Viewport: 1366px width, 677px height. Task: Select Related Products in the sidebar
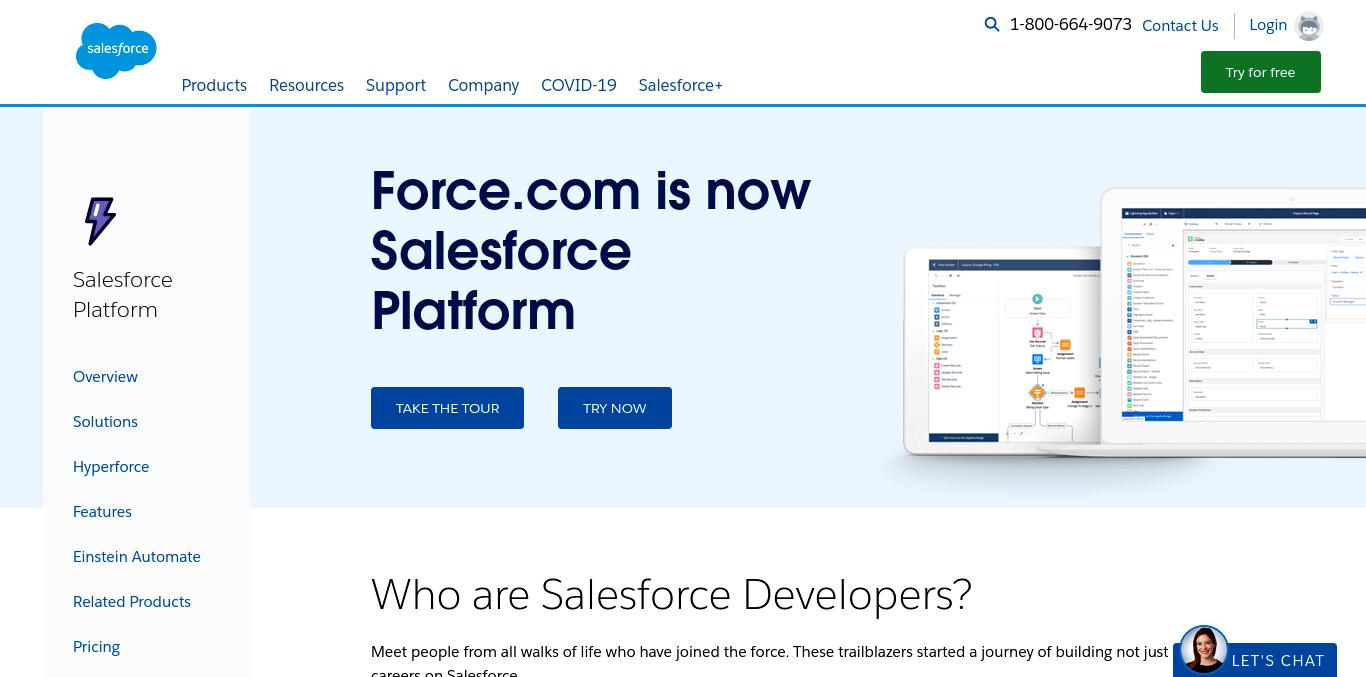coord(132,601)
